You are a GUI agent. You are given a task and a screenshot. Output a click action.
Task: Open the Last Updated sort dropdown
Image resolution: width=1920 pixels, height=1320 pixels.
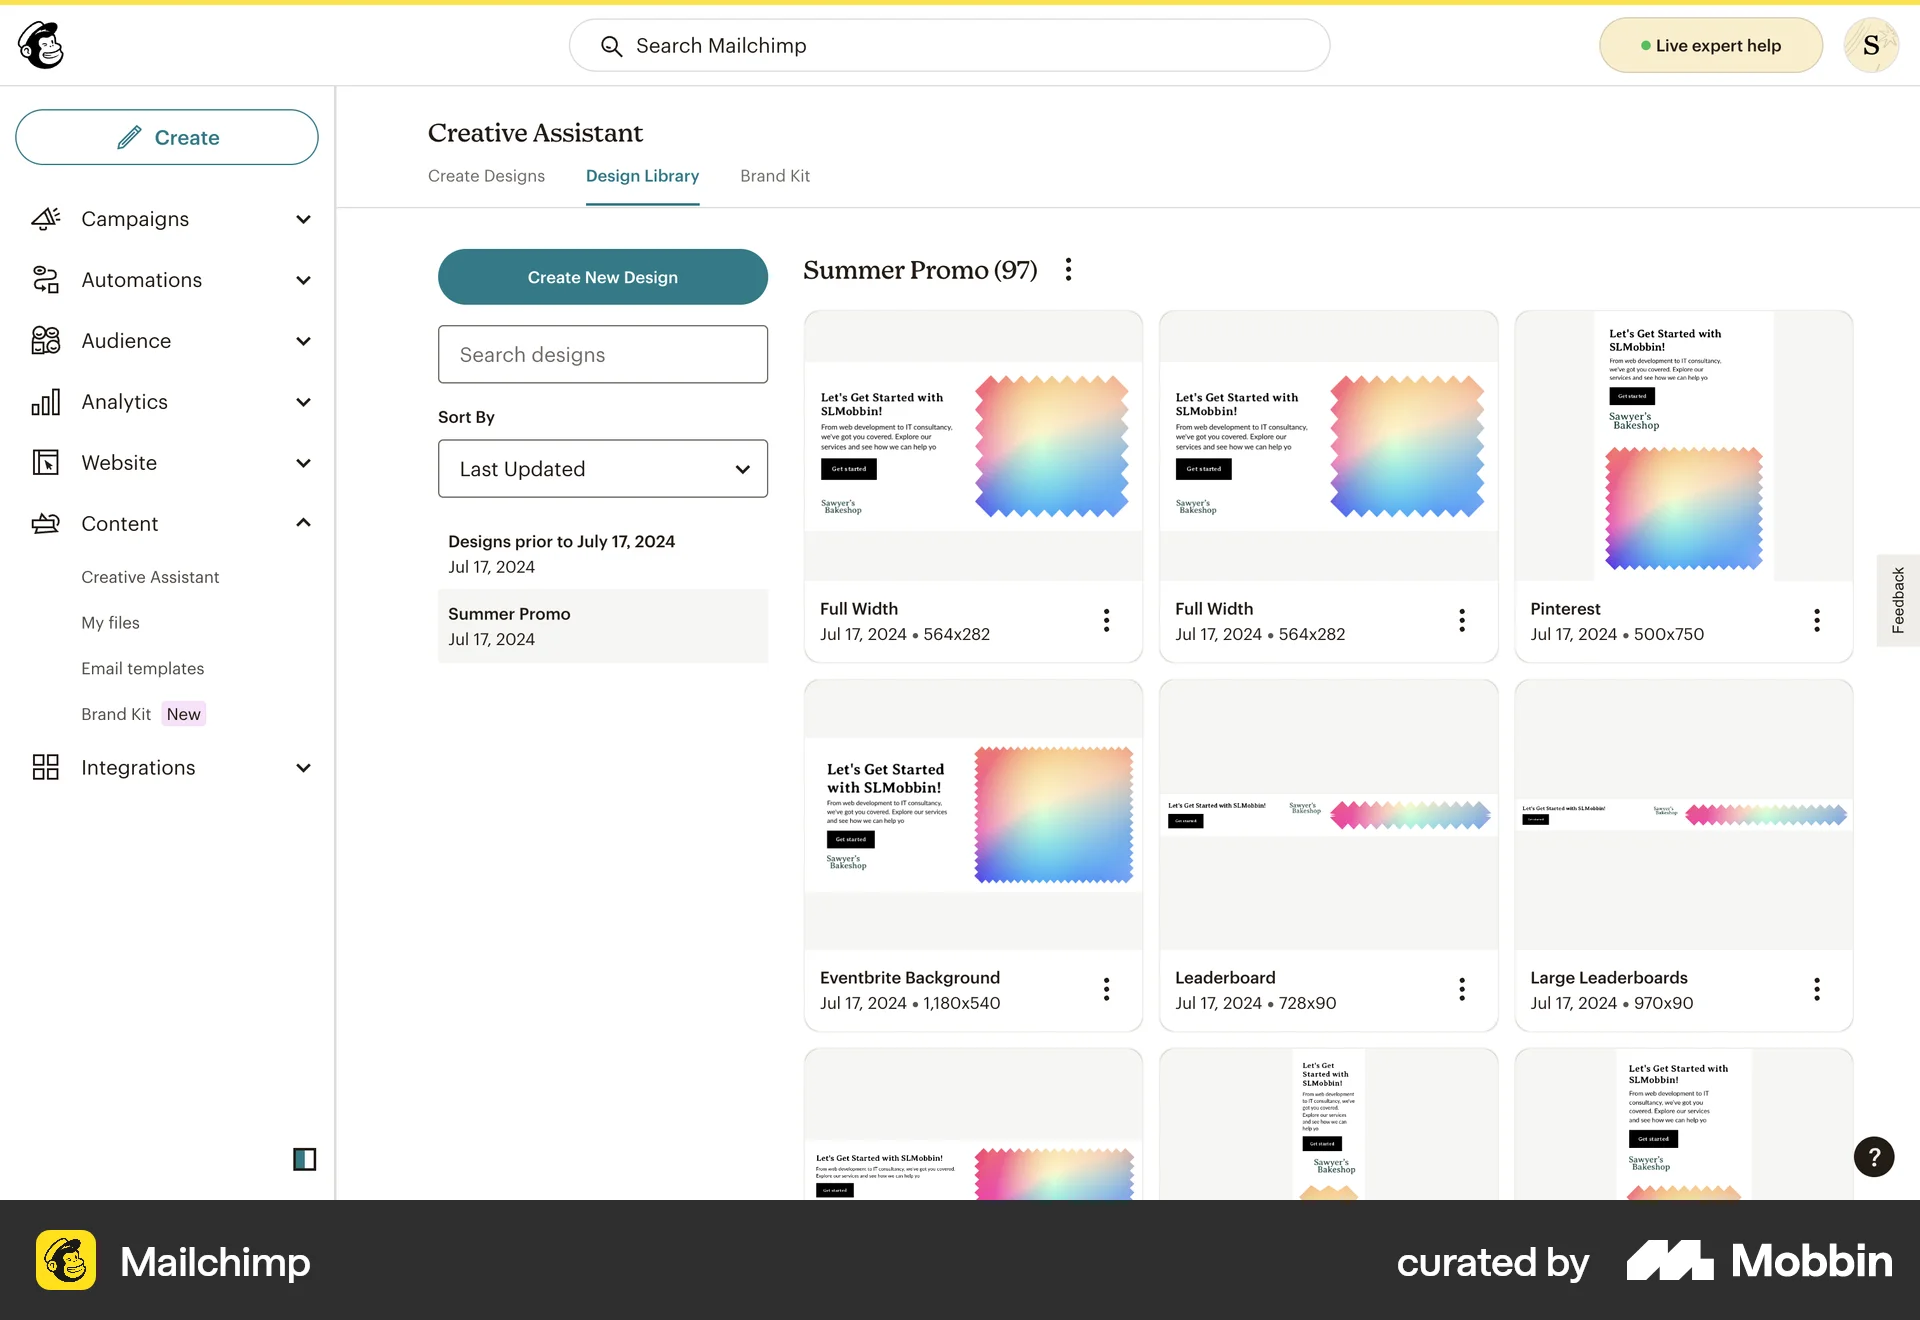click(x=603, y=469)
